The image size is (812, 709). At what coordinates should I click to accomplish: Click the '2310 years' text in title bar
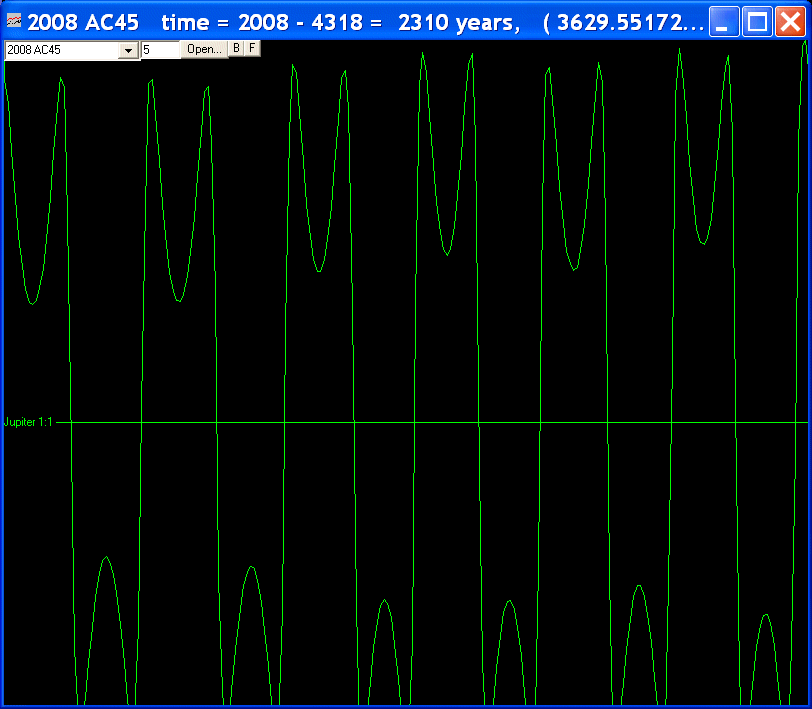(466, 22)
